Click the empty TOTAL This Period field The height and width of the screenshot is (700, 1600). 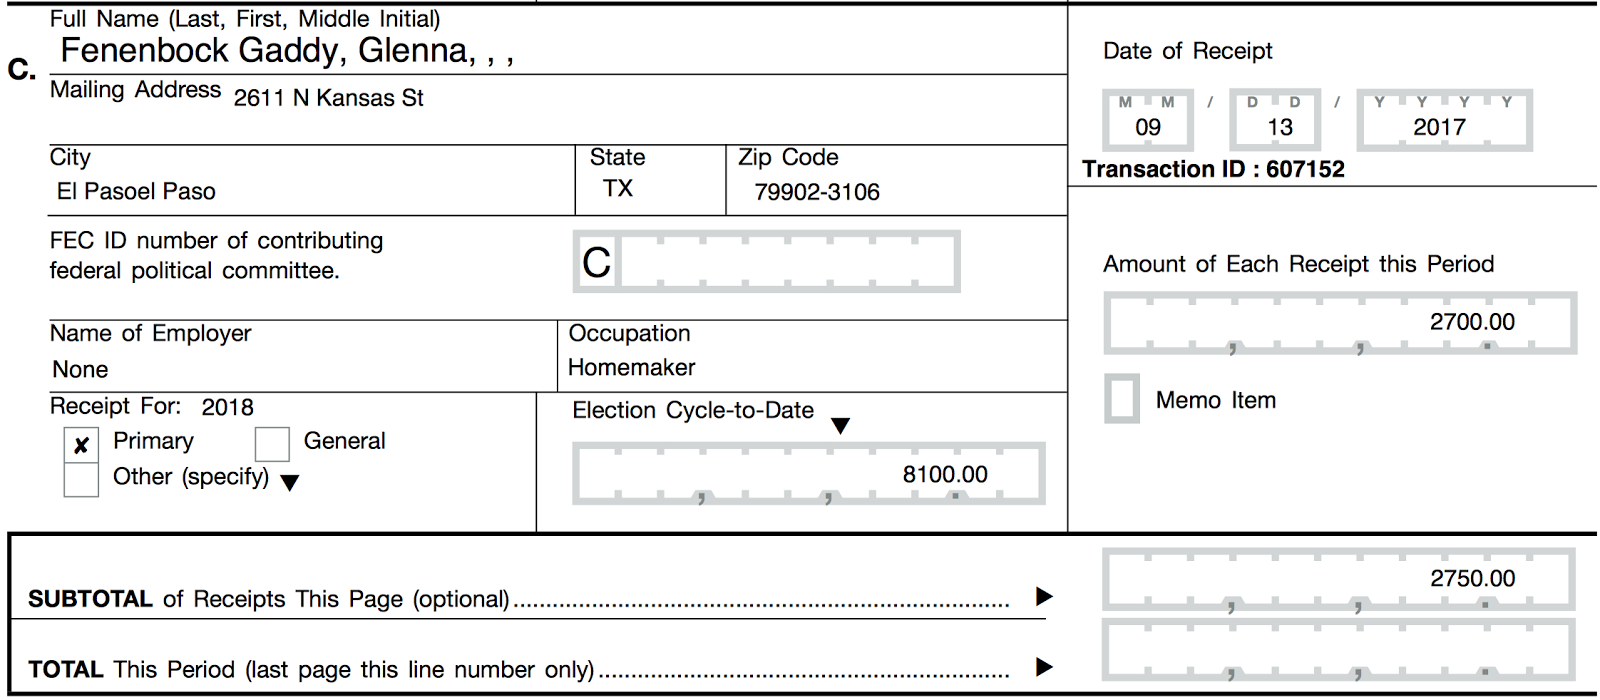1338,650
